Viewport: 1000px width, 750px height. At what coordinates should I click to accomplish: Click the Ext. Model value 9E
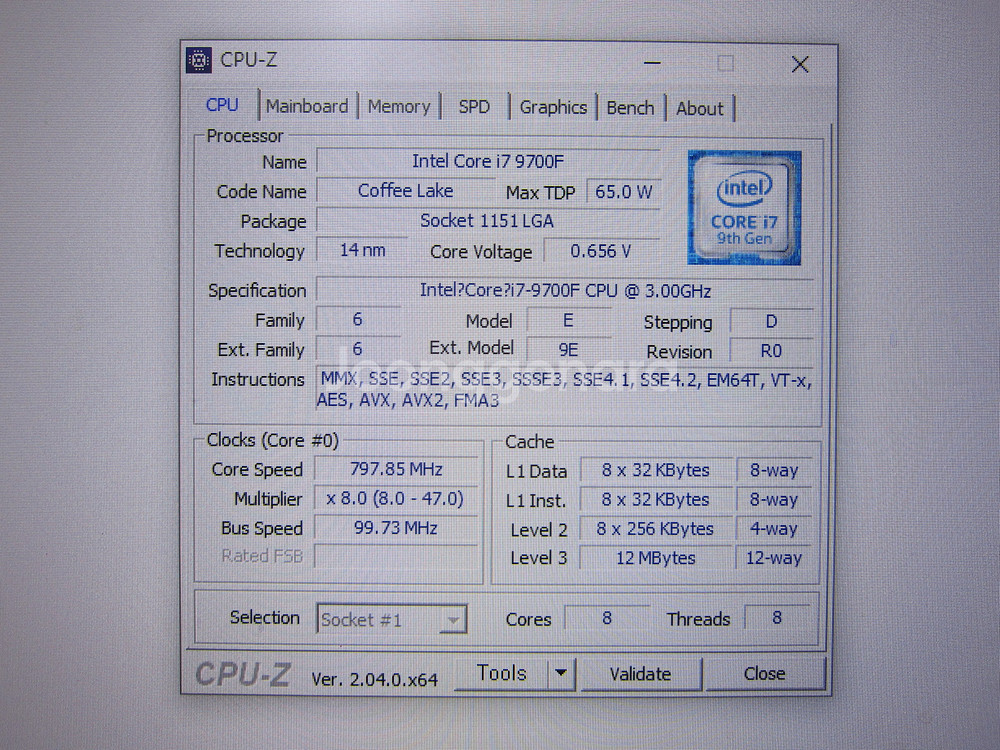click(x=569, y=350)
